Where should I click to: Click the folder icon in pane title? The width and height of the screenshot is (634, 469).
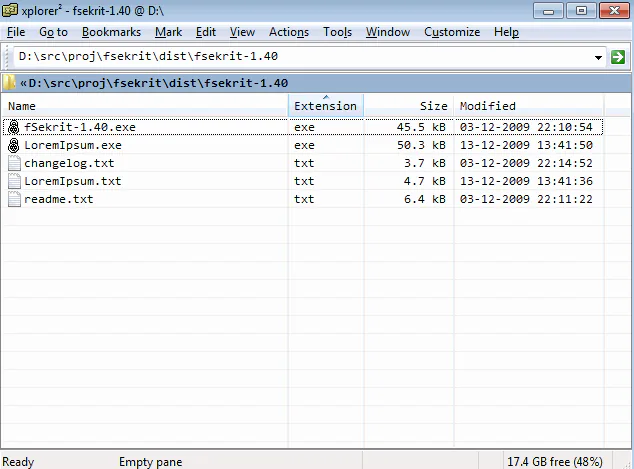click(x=9, y=82)
